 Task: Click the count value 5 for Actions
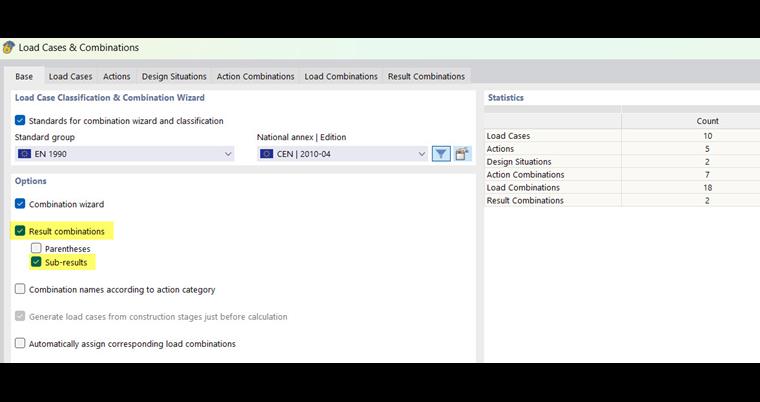tap(707, 149)
